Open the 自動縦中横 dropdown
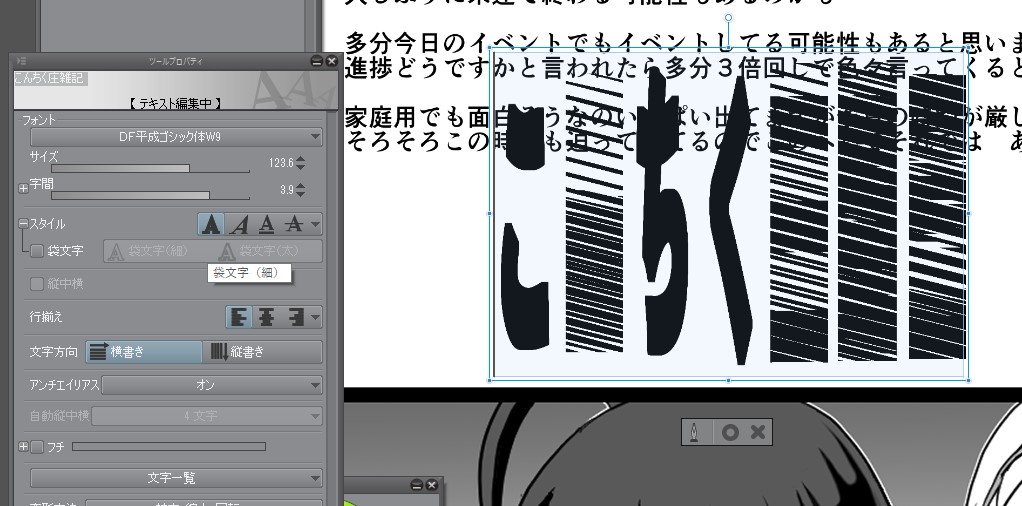This screenshot has width=1022, height=506. coord(207,415)
